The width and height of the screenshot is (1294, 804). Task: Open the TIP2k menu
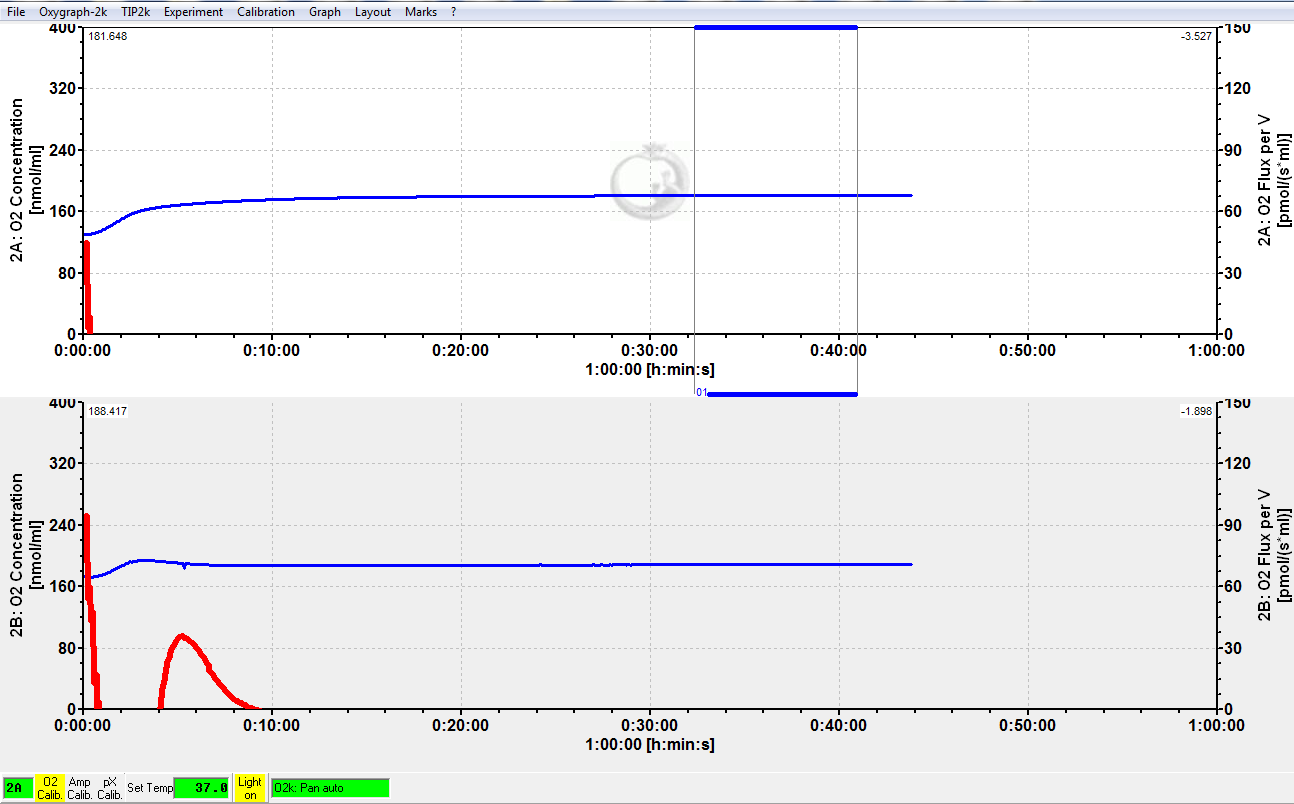[135, 12]
